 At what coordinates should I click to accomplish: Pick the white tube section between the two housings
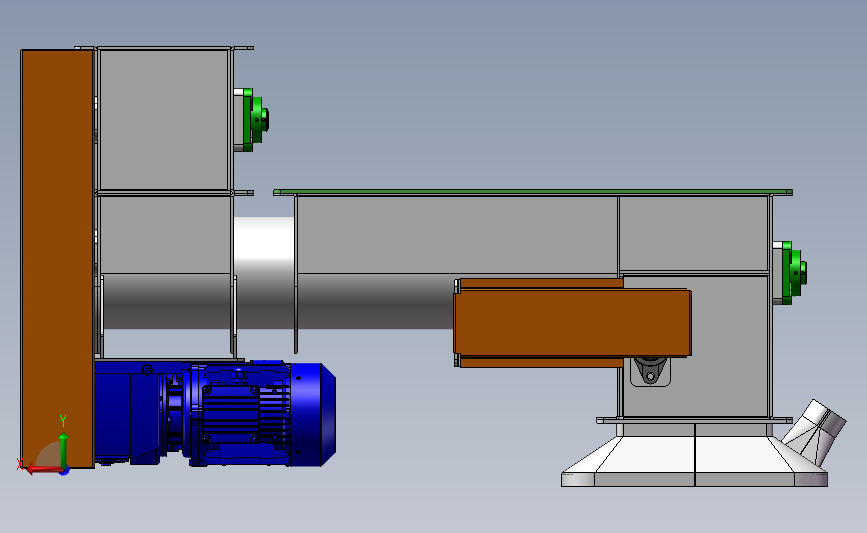[264, 245]
